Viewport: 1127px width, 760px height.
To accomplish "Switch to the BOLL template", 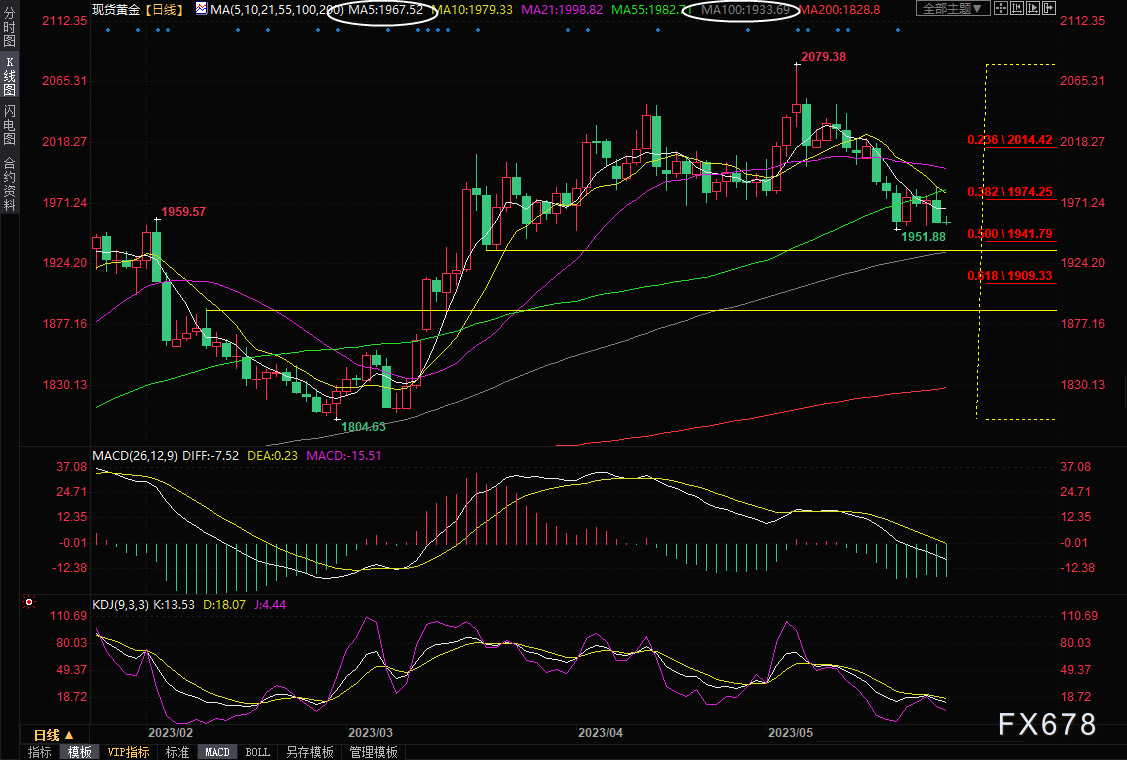I will click(257, 752).
